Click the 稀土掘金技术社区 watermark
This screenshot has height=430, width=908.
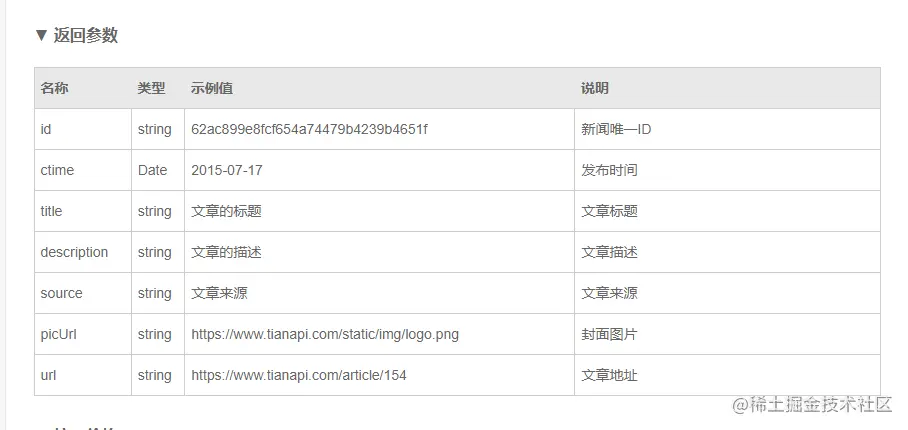click(x=811, y=405)
